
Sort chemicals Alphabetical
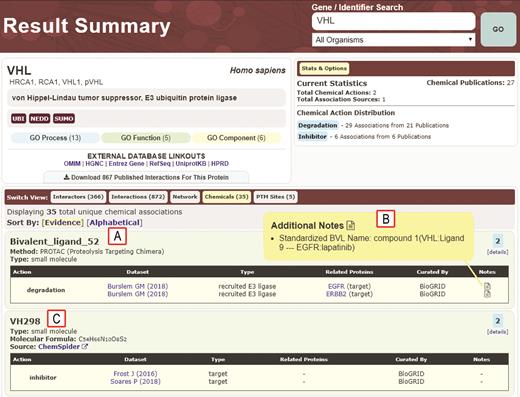click(x=114, y=222)
